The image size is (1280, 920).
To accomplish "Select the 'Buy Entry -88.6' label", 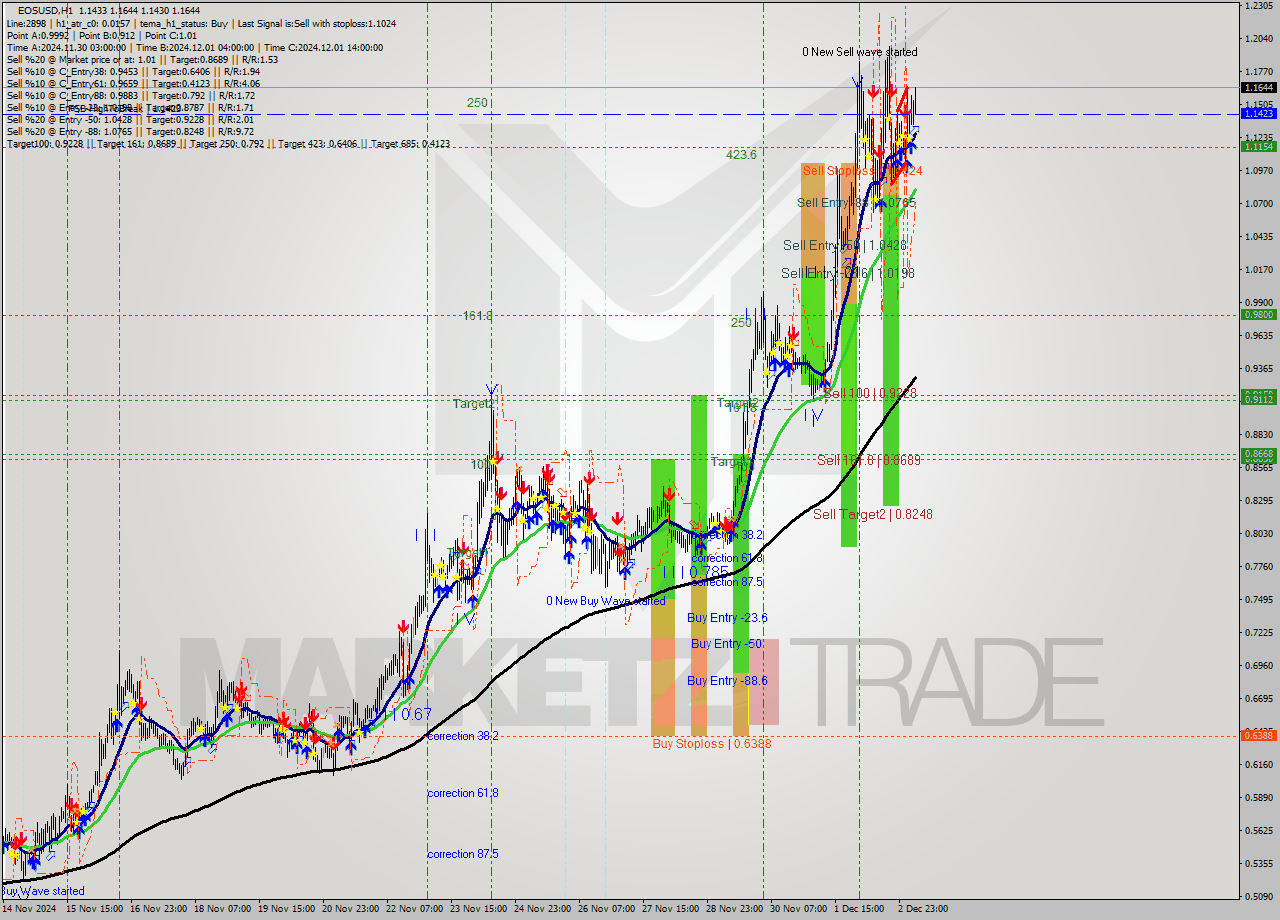I will 727,681.
